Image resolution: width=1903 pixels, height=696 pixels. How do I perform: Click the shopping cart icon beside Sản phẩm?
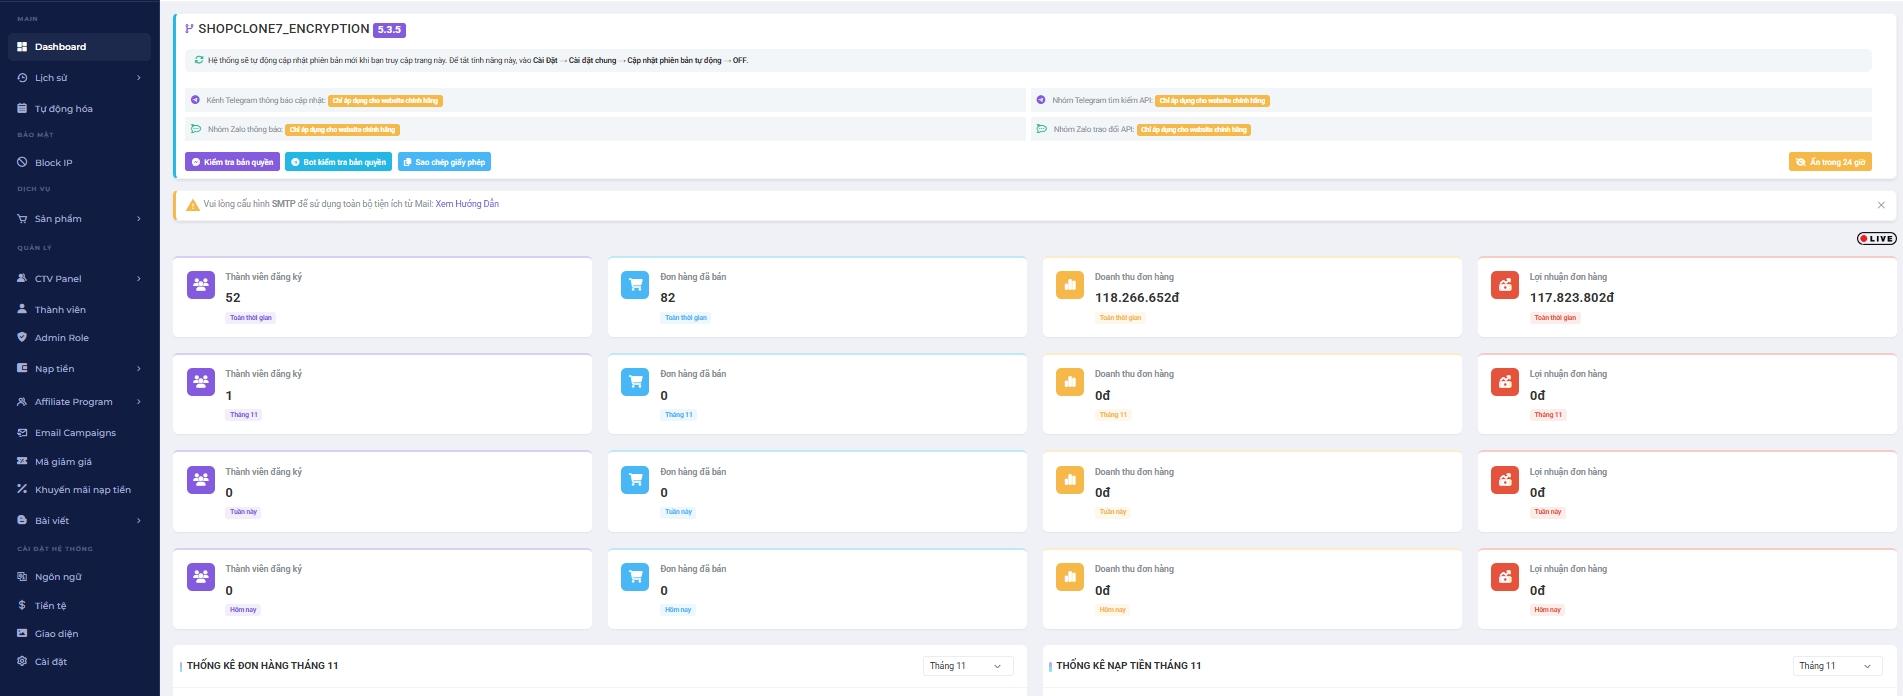coord(22,218)
